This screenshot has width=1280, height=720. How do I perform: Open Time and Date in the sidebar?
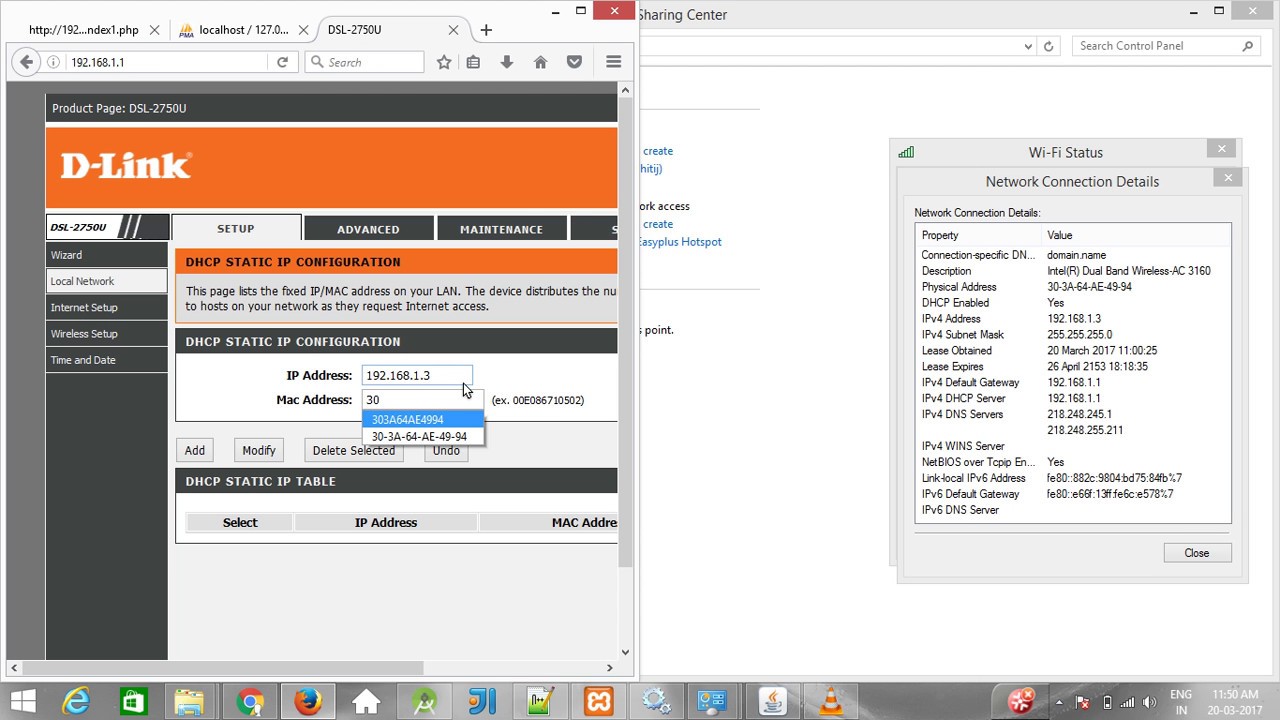[107, 360]
